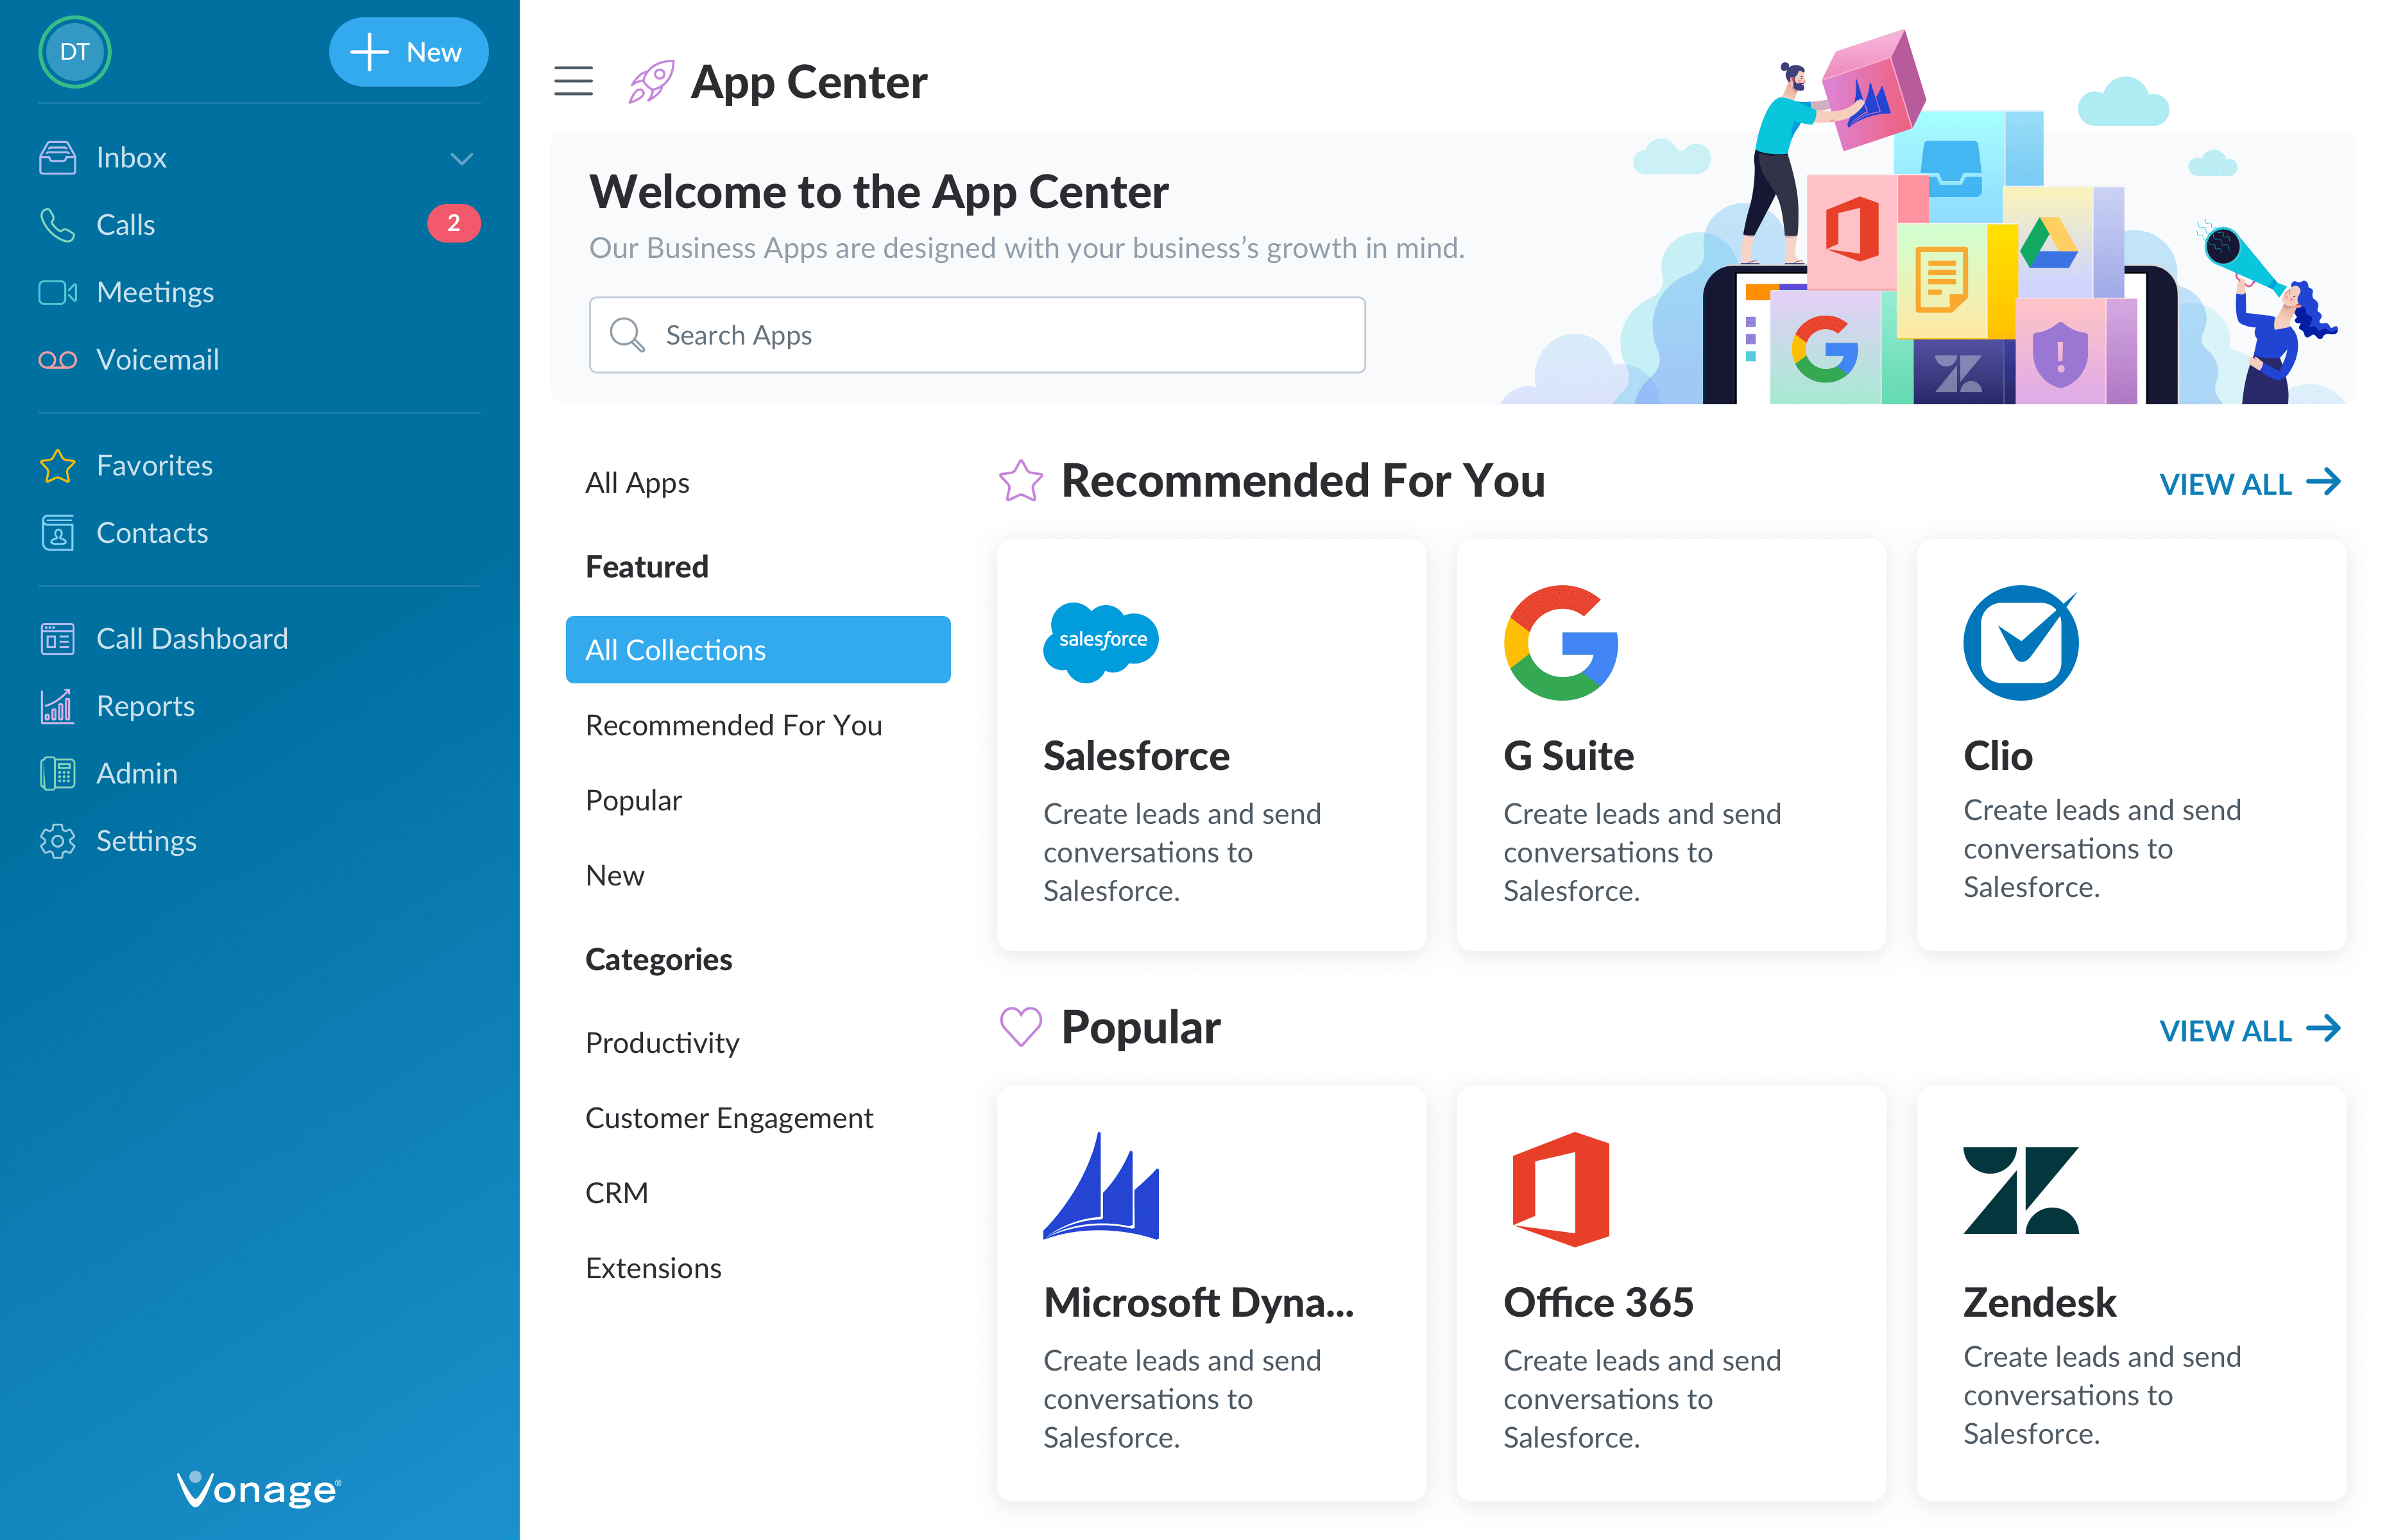Open Call Dashboard label
The width and height of the screenshot is (2387, 1540).
pos(192,638)
